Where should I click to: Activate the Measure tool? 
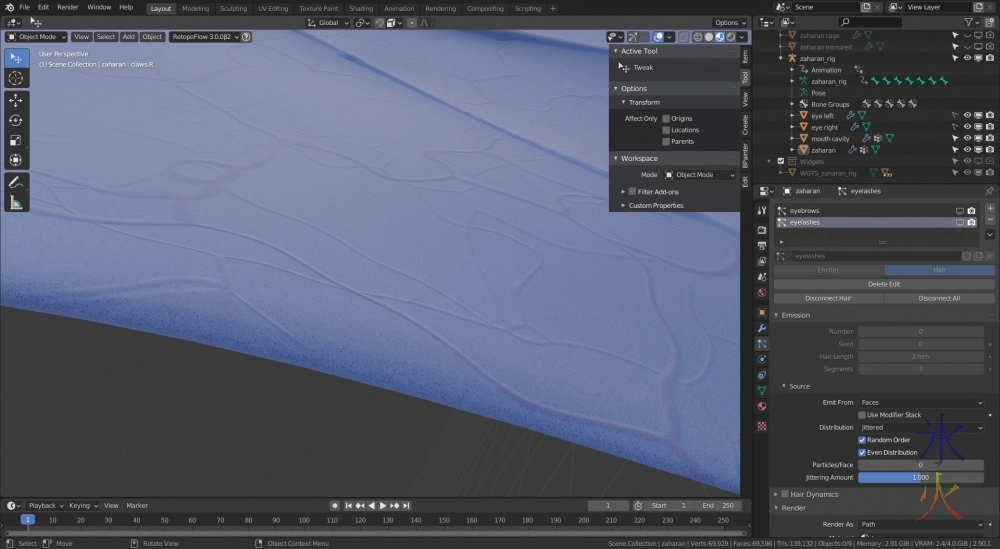tap(16, 203)
